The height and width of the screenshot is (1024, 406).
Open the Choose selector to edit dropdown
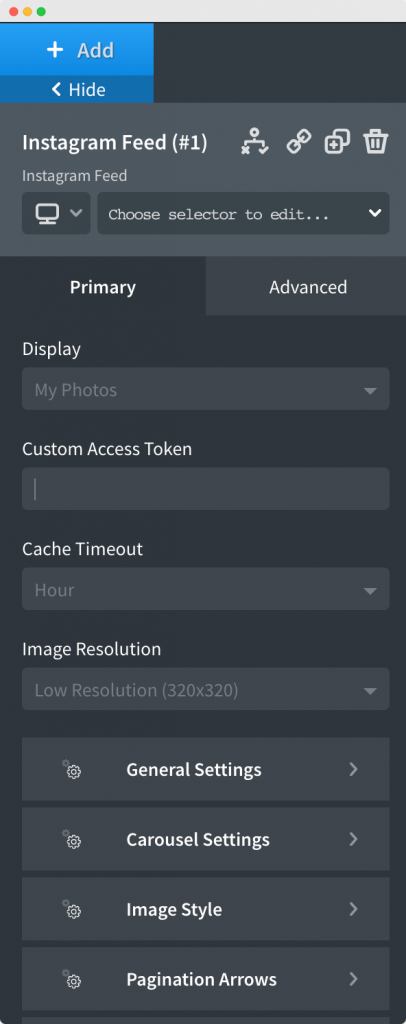[243, 213]
